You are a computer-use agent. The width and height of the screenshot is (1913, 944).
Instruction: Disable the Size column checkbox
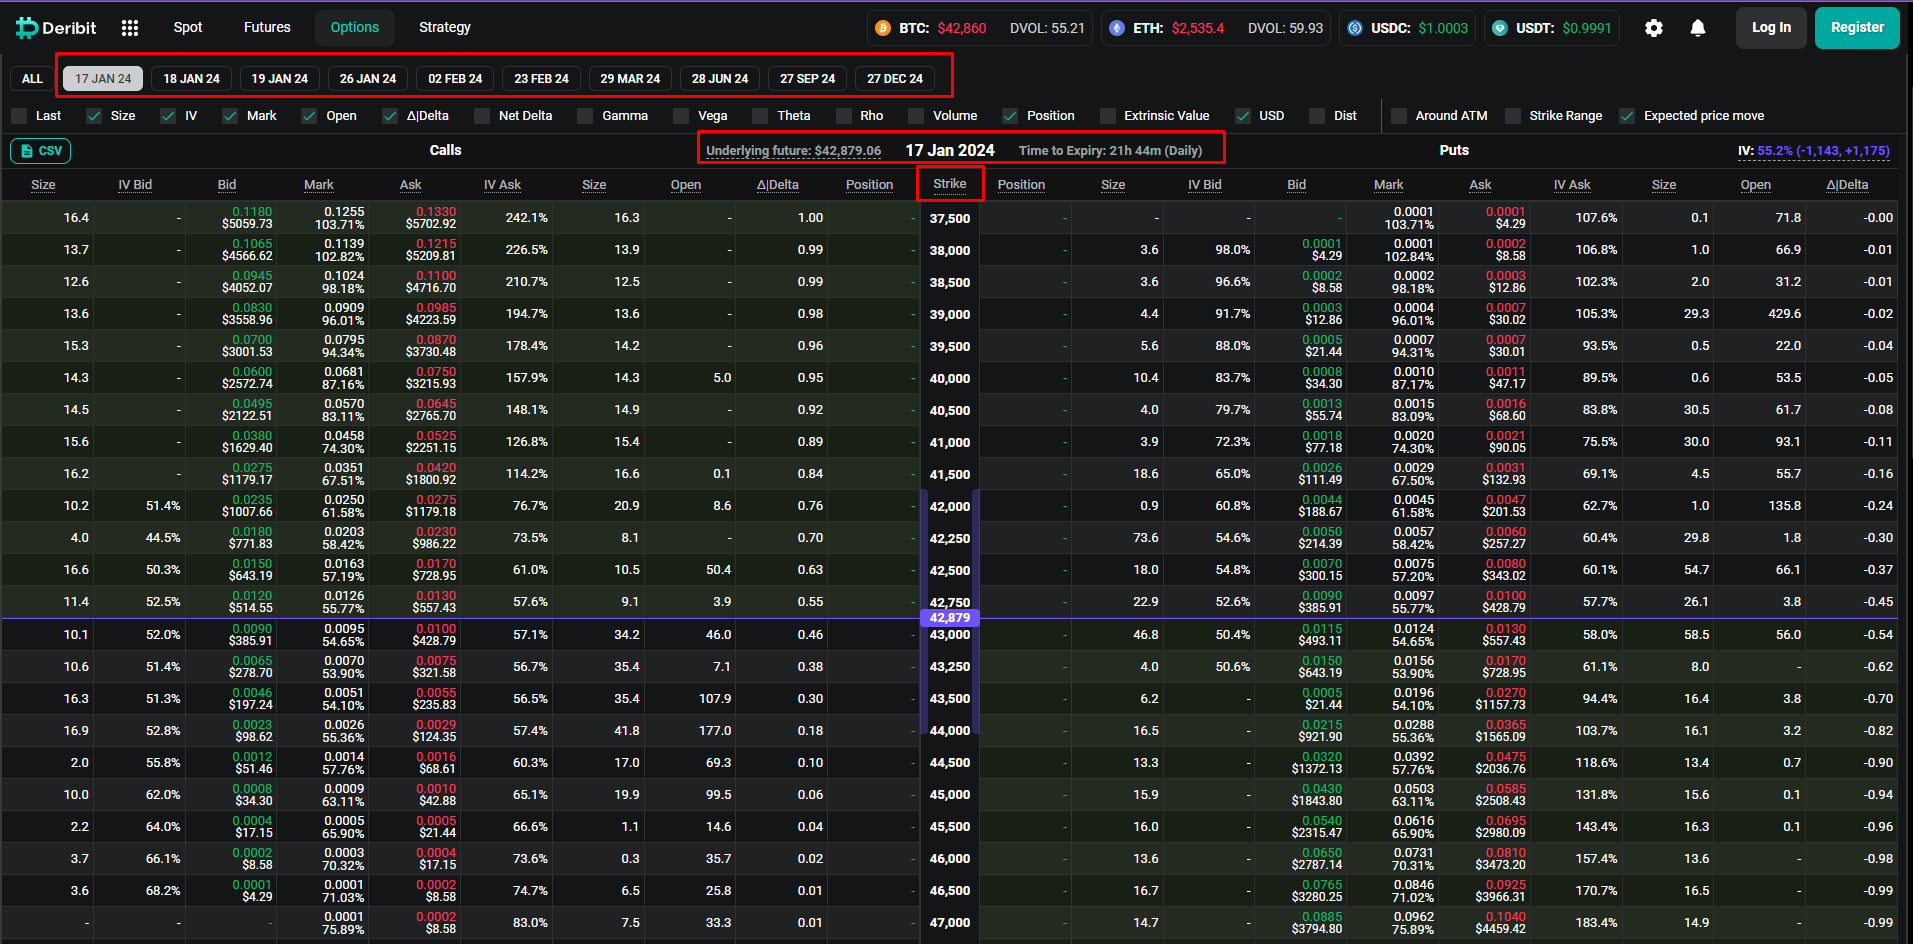click(x=94, y=116)
